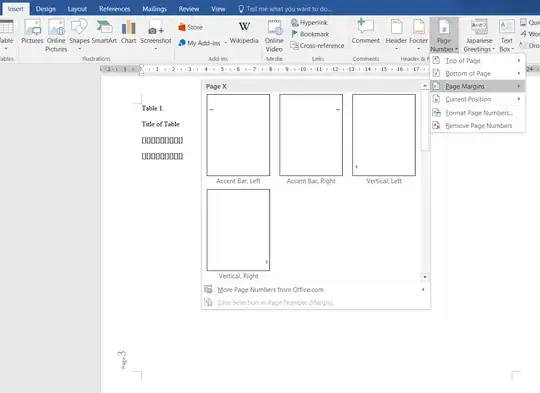The width and height of the screenshot is (540, 393).
Task: Open Japanese Greetings menu
Action: click(479, 36)
